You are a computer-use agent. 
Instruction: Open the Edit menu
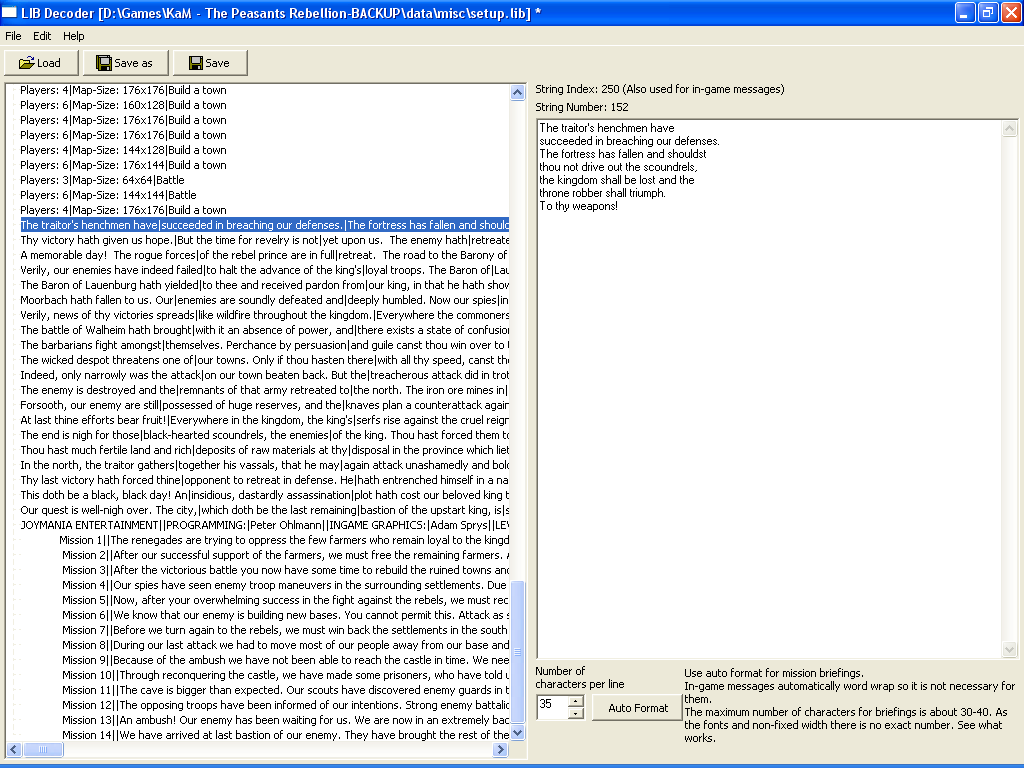point(42,36)
